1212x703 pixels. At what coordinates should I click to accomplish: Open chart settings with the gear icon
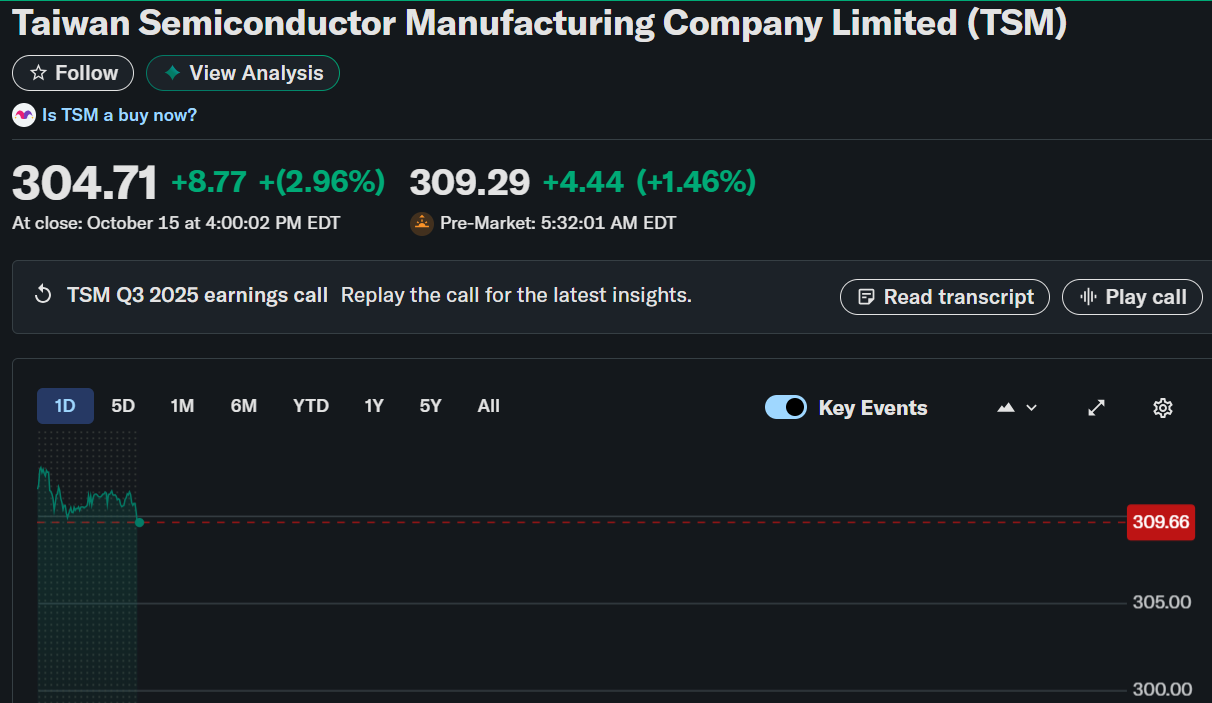click(1162, 407)
